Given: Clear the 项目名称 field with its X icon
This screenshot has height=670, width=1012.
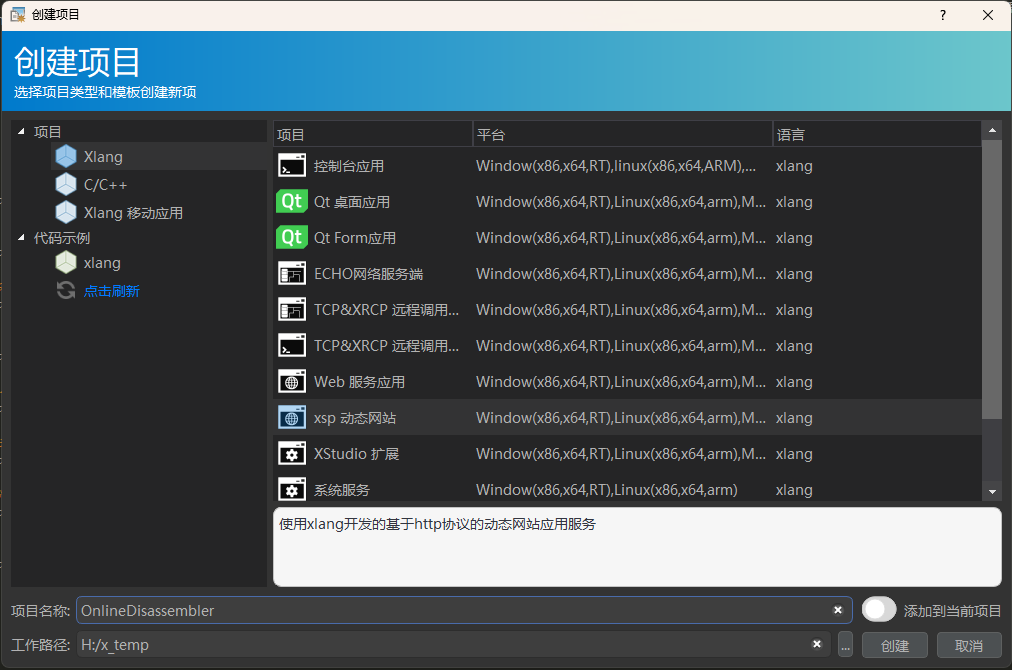Looking at the screenshot, I should coord(838,610).
